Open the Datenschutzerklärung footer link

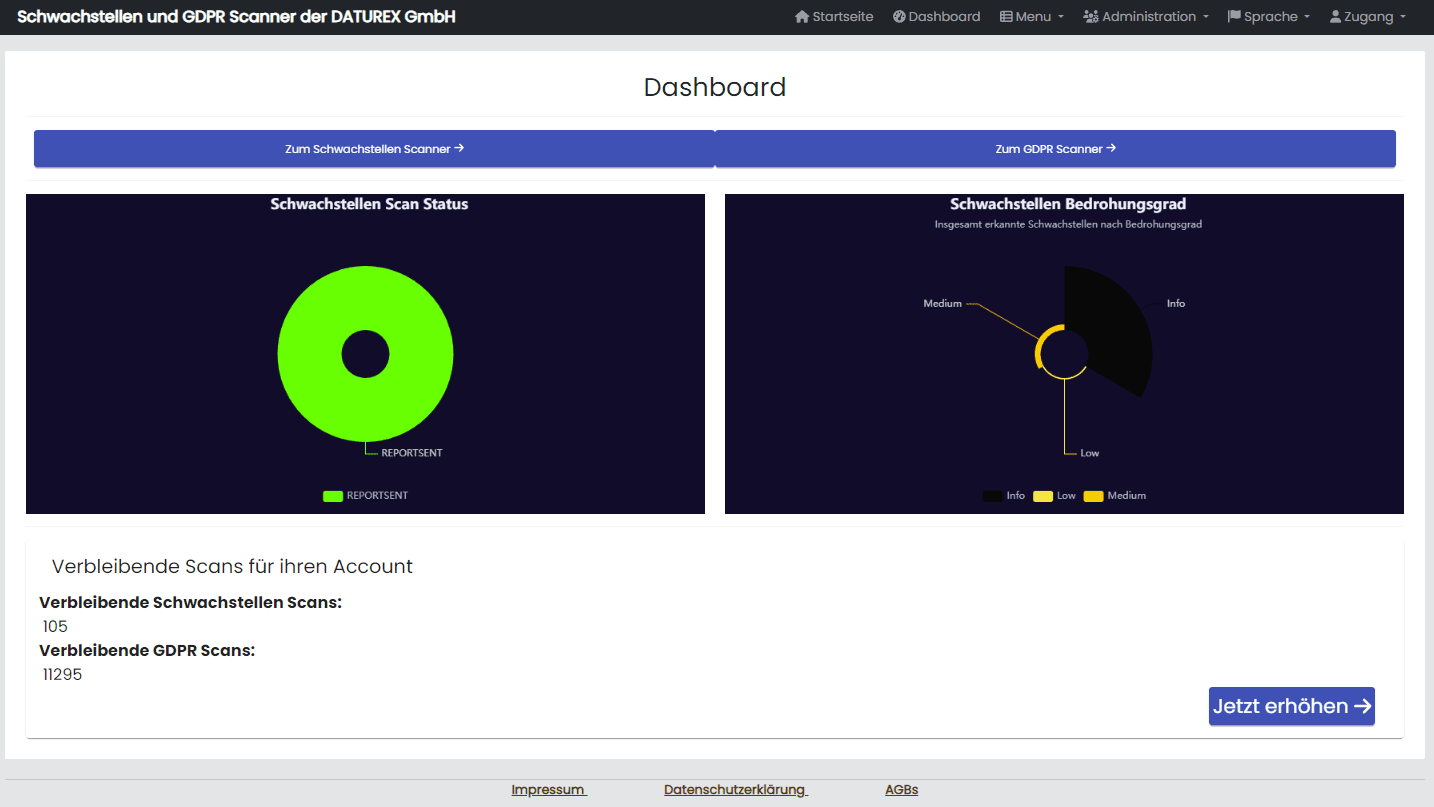click(x=735, y=790)
